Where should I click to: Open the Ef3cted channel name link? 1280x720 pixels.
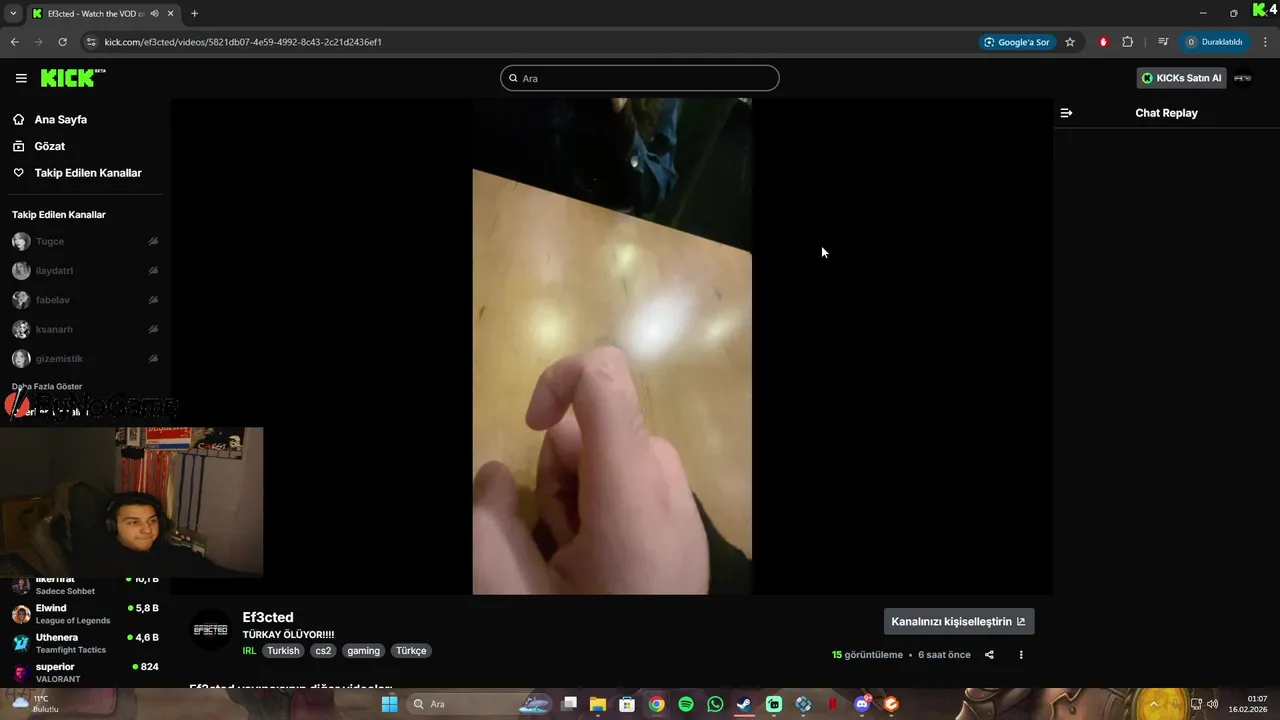(x=268, y=617)
